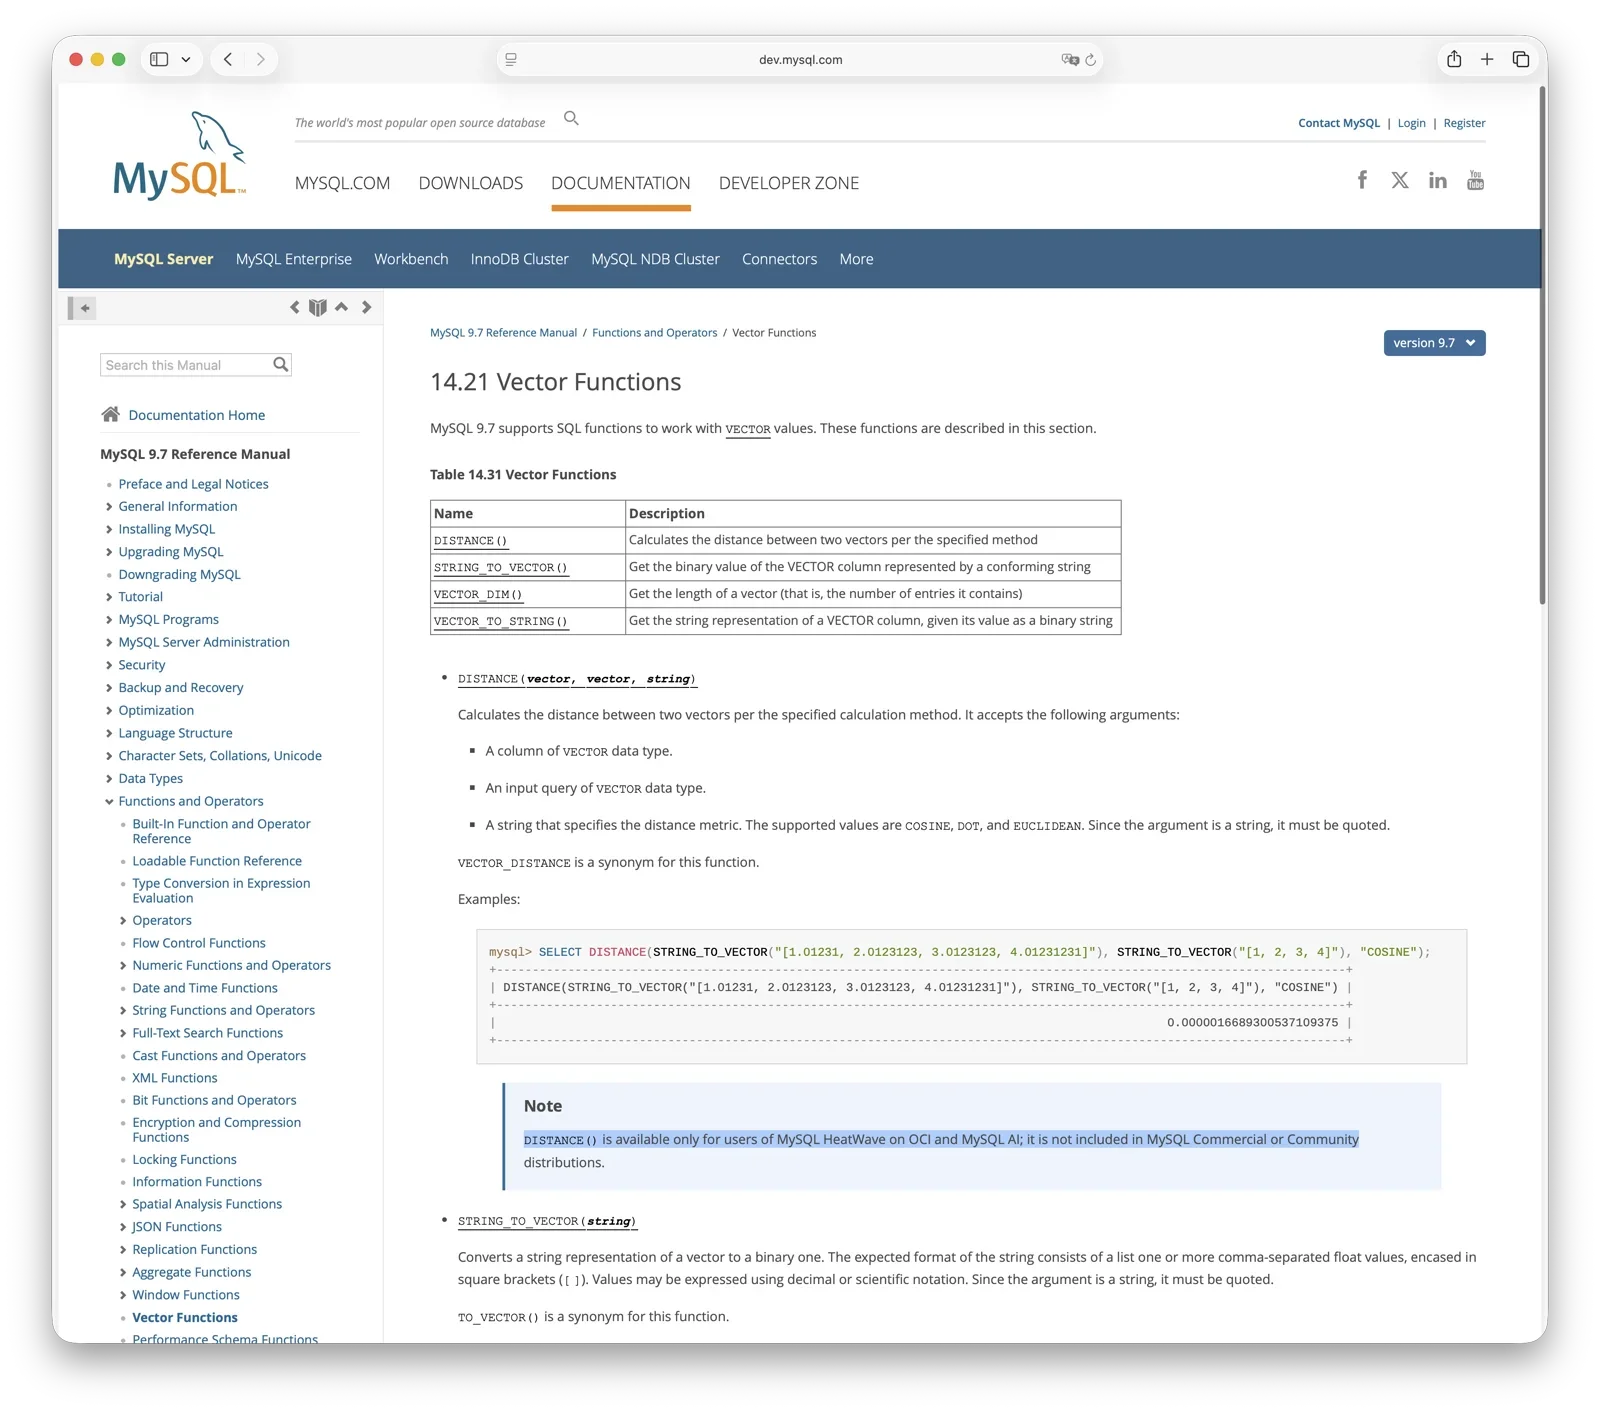The width and height of the screenshot is (1600, 1412).
Task: Select MySQL Server in the navigation bar
Action: point(163,258)
